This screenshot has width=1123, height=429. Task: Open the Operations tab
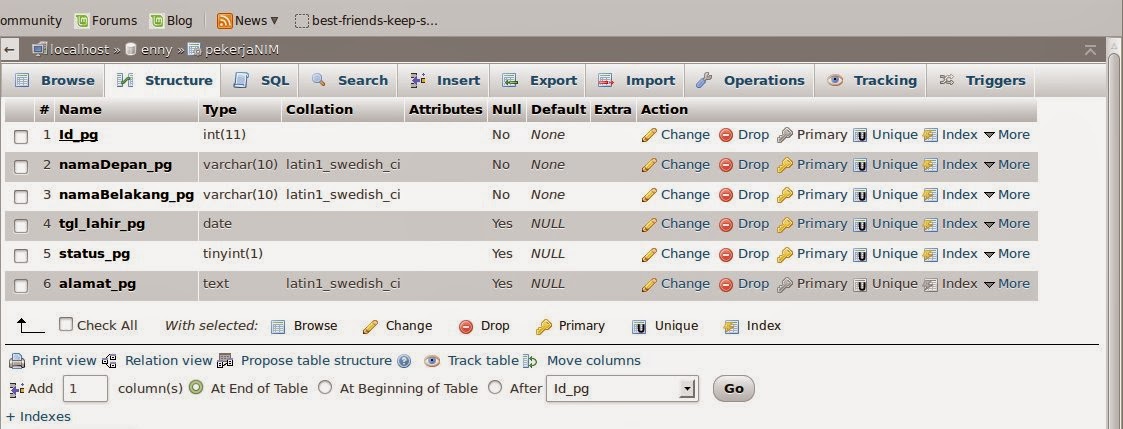(750, 81)
